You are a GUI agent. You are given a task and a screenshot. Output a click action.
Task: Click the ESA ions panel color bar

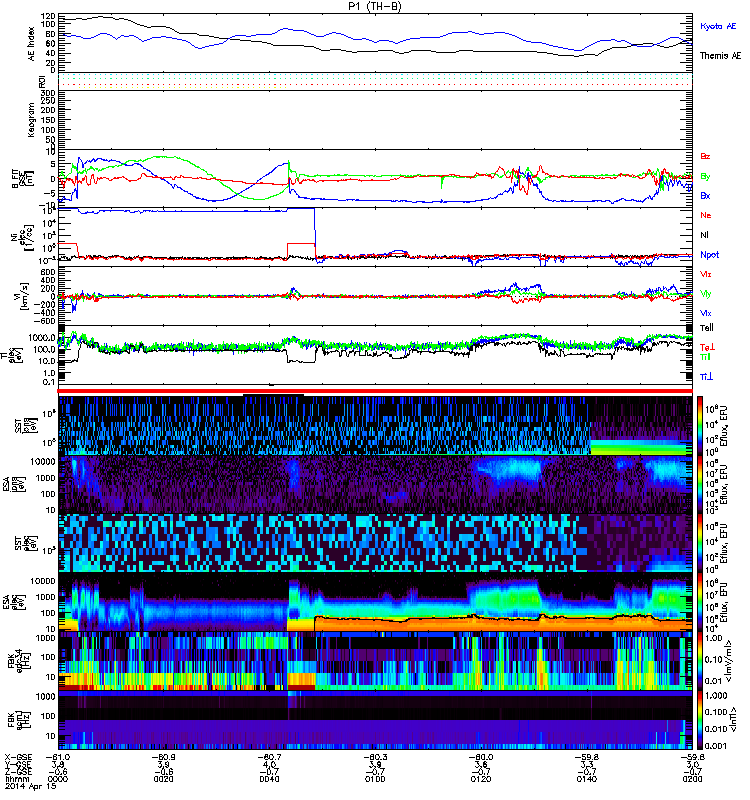click(700, 484)
